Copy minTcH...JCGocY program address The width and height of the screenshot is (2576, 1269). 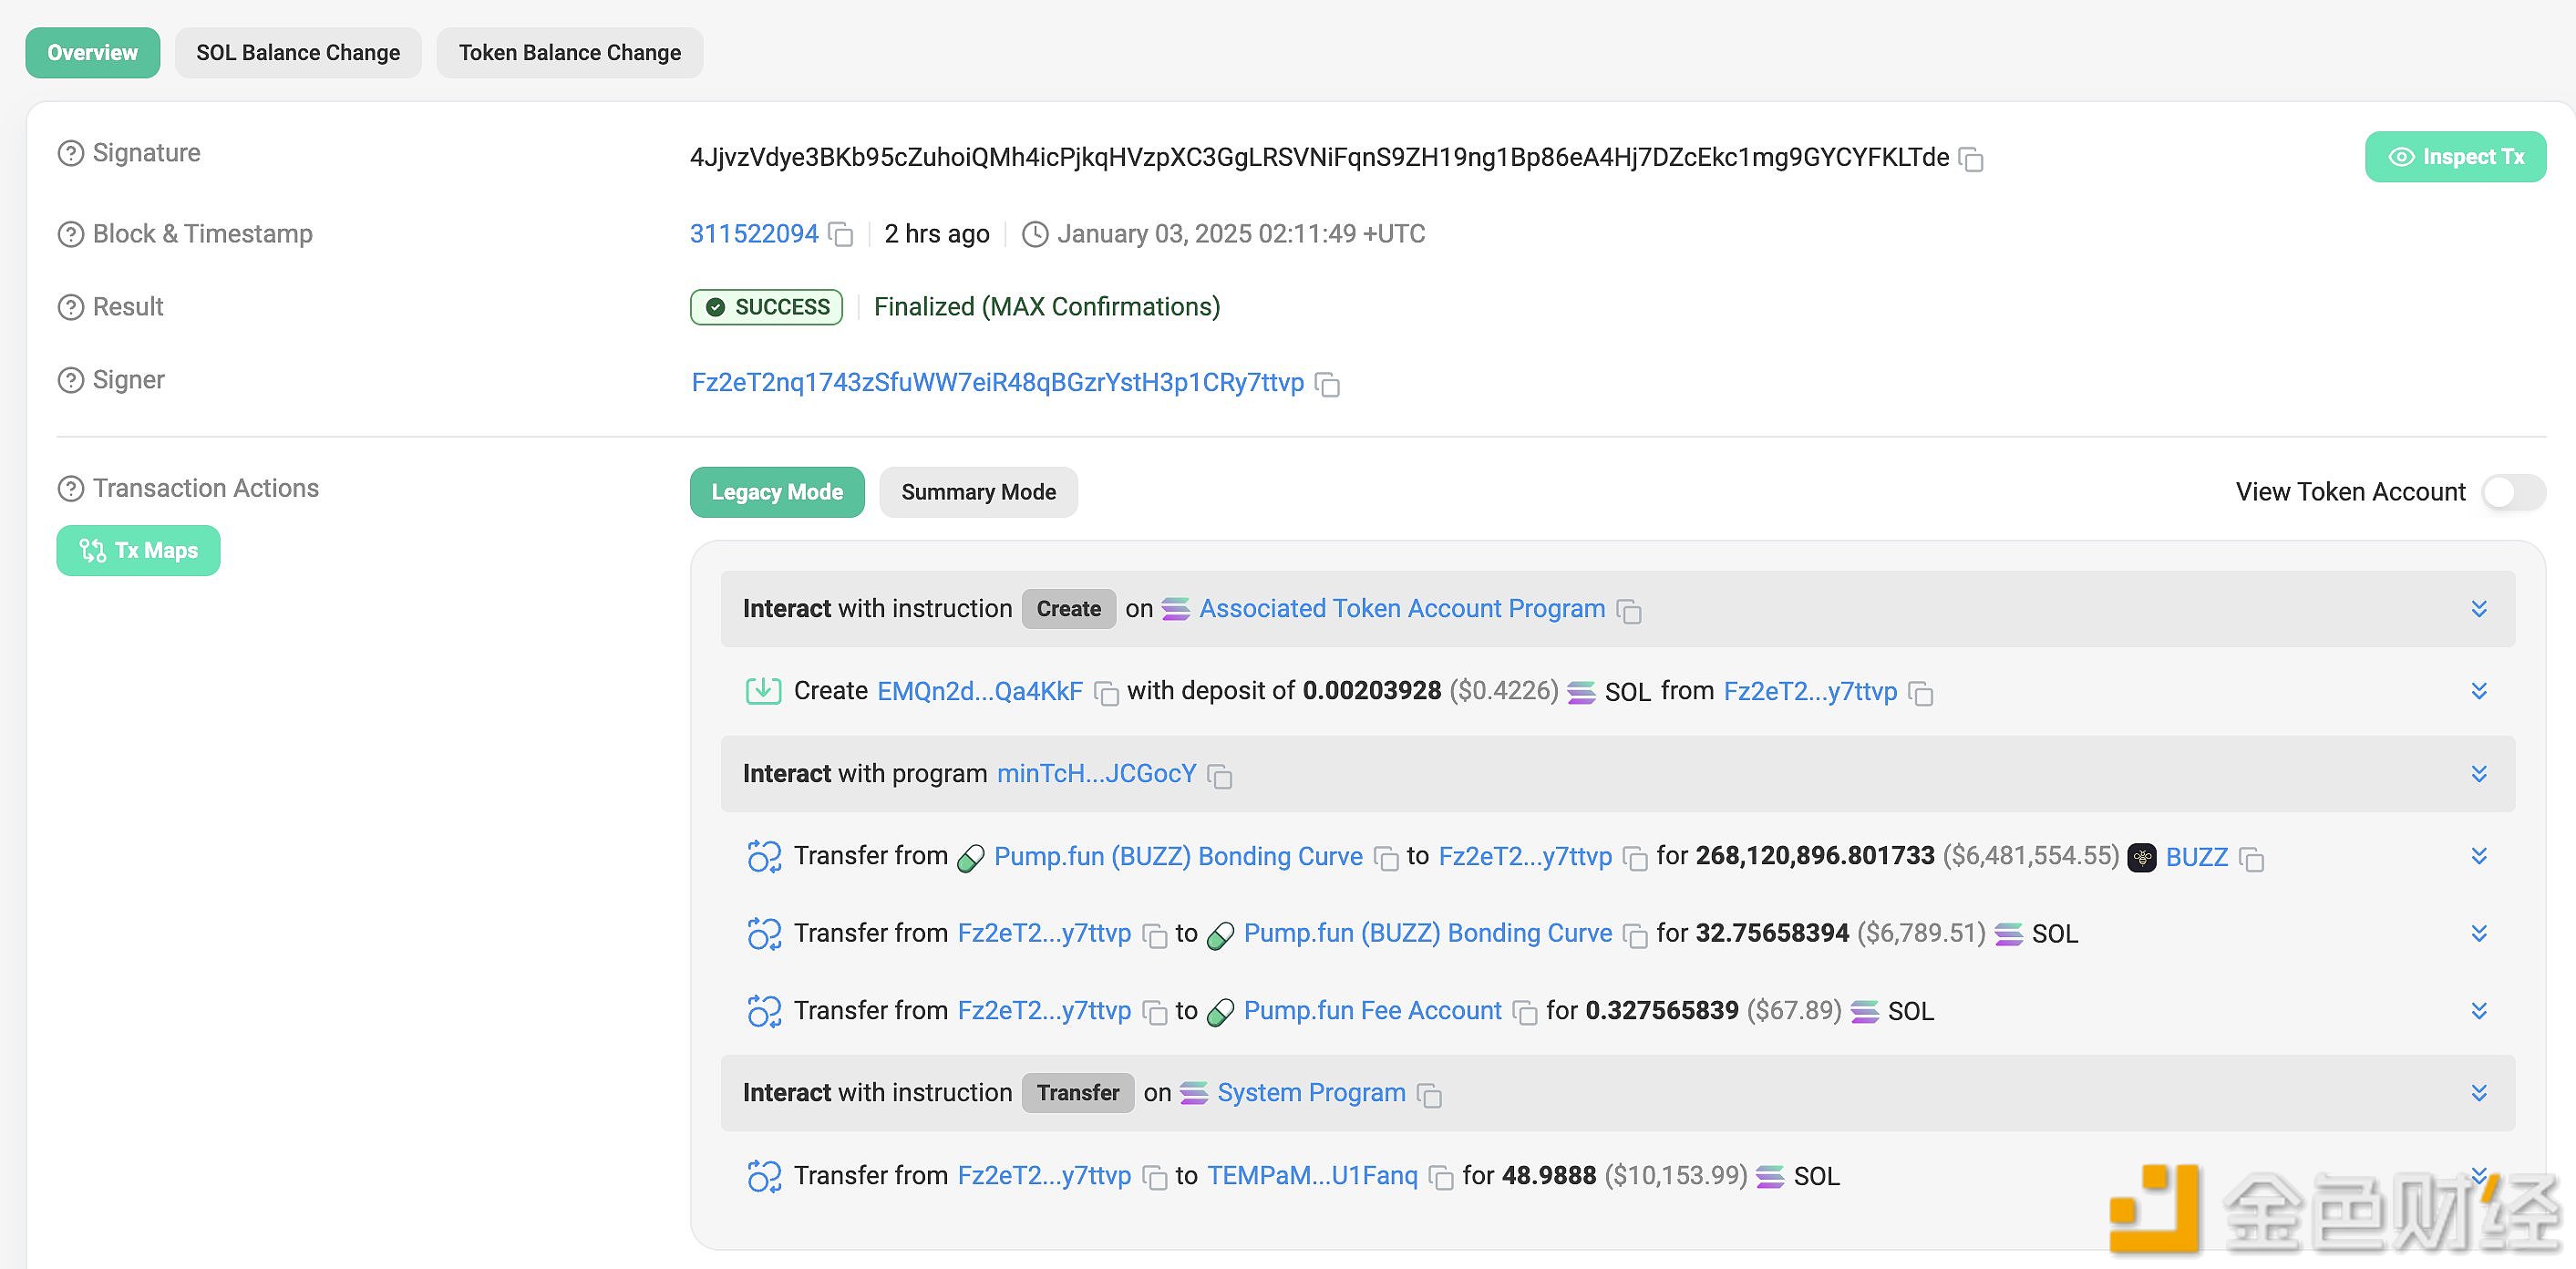[x=1219, y=775]
